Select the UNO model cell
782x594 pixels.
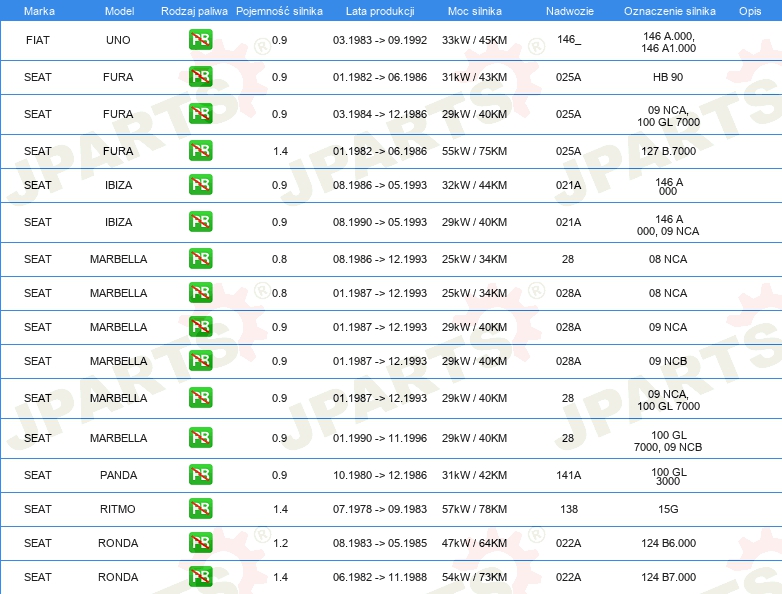[x=118, y=40]
